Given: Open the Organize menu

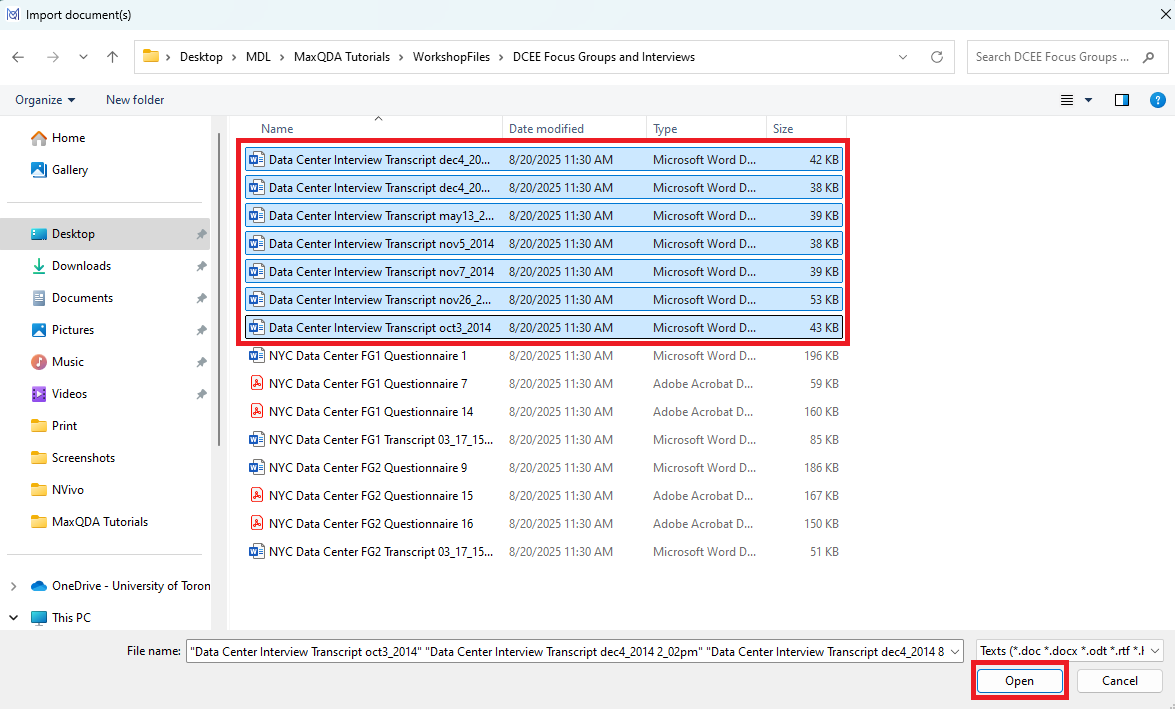Looking at the screenshot, I should pos(45,100).
